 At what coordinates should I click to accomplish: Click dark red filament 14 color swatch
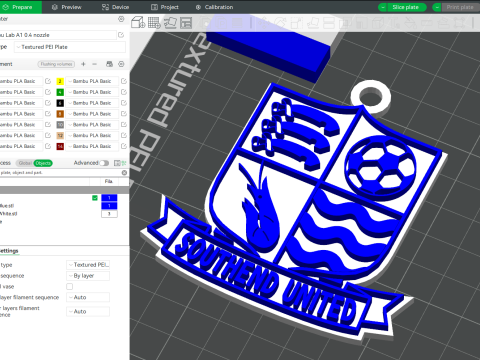60,146
